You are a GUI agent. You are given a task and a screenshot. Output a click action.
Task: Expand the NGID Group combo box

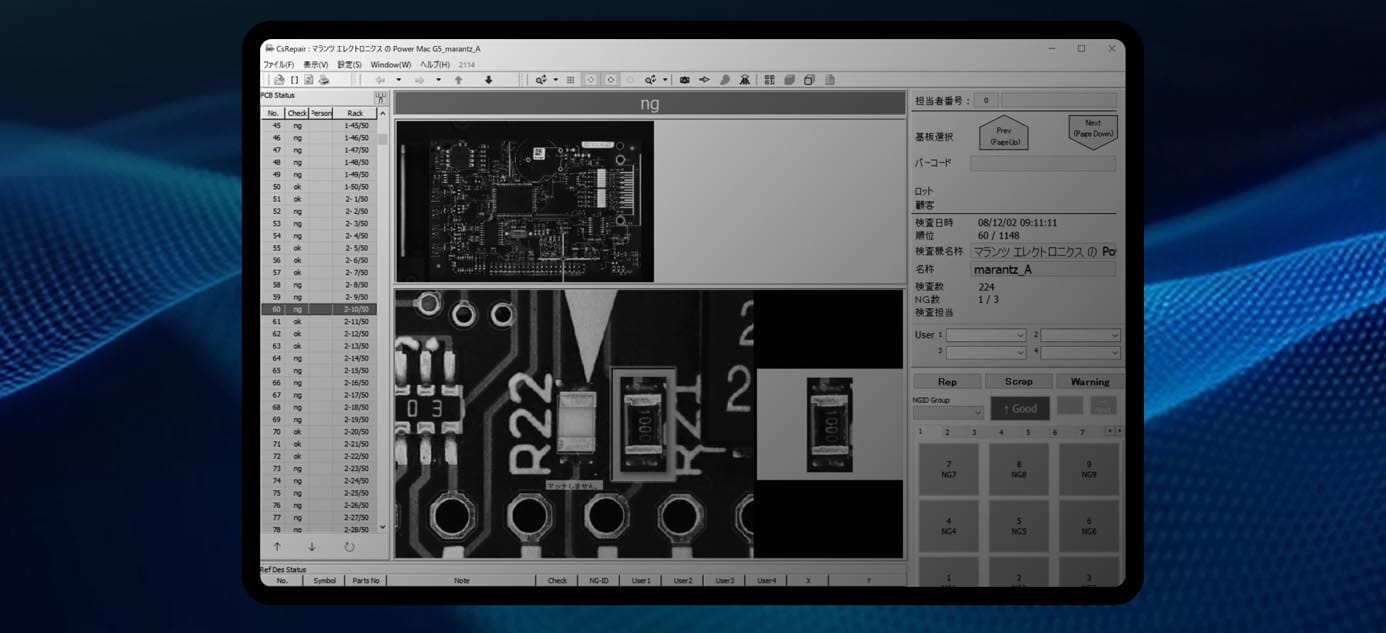[948, 412]
